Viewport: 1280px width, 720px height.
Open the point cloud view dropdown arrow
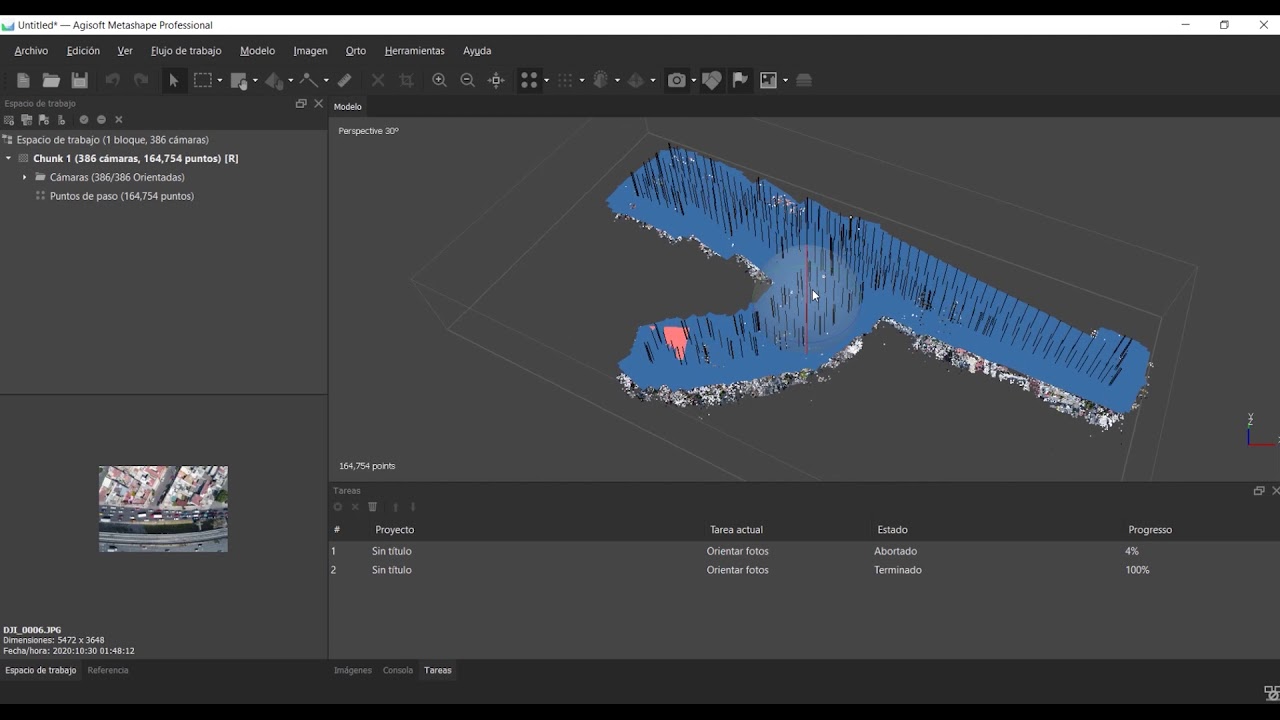pyautogui.click(x=547, y=81)
